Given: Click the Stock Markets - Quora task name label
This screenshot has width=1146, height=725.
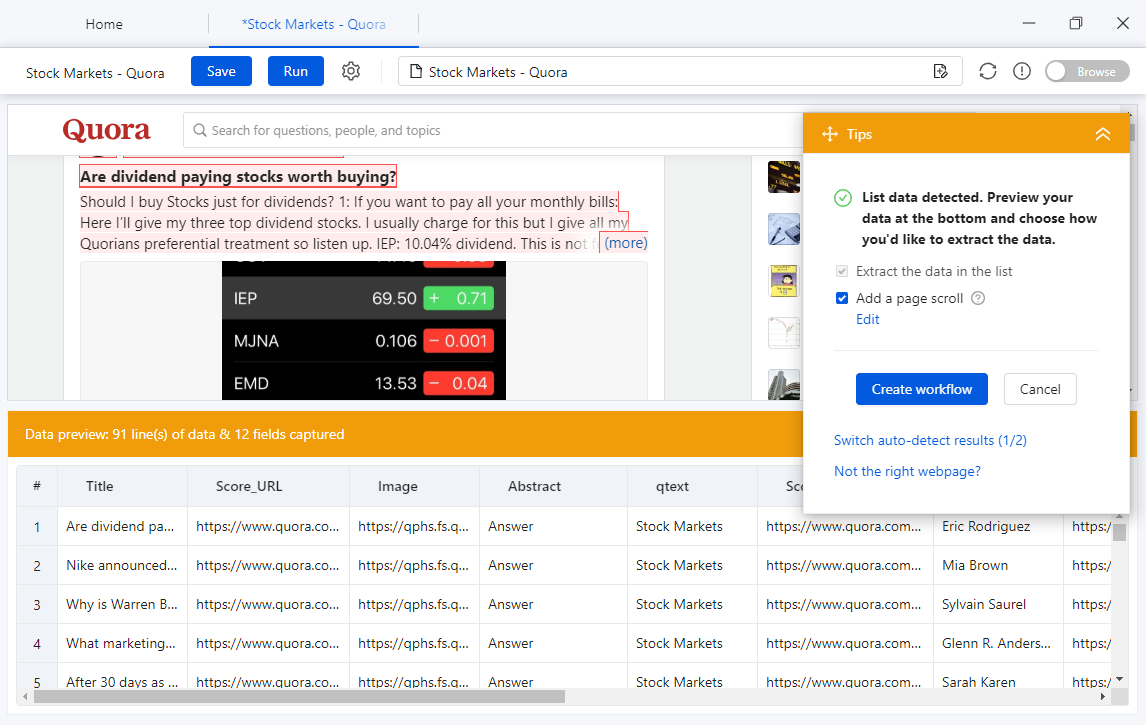Looking at the screenshot, I should click(x=95, y=73).
